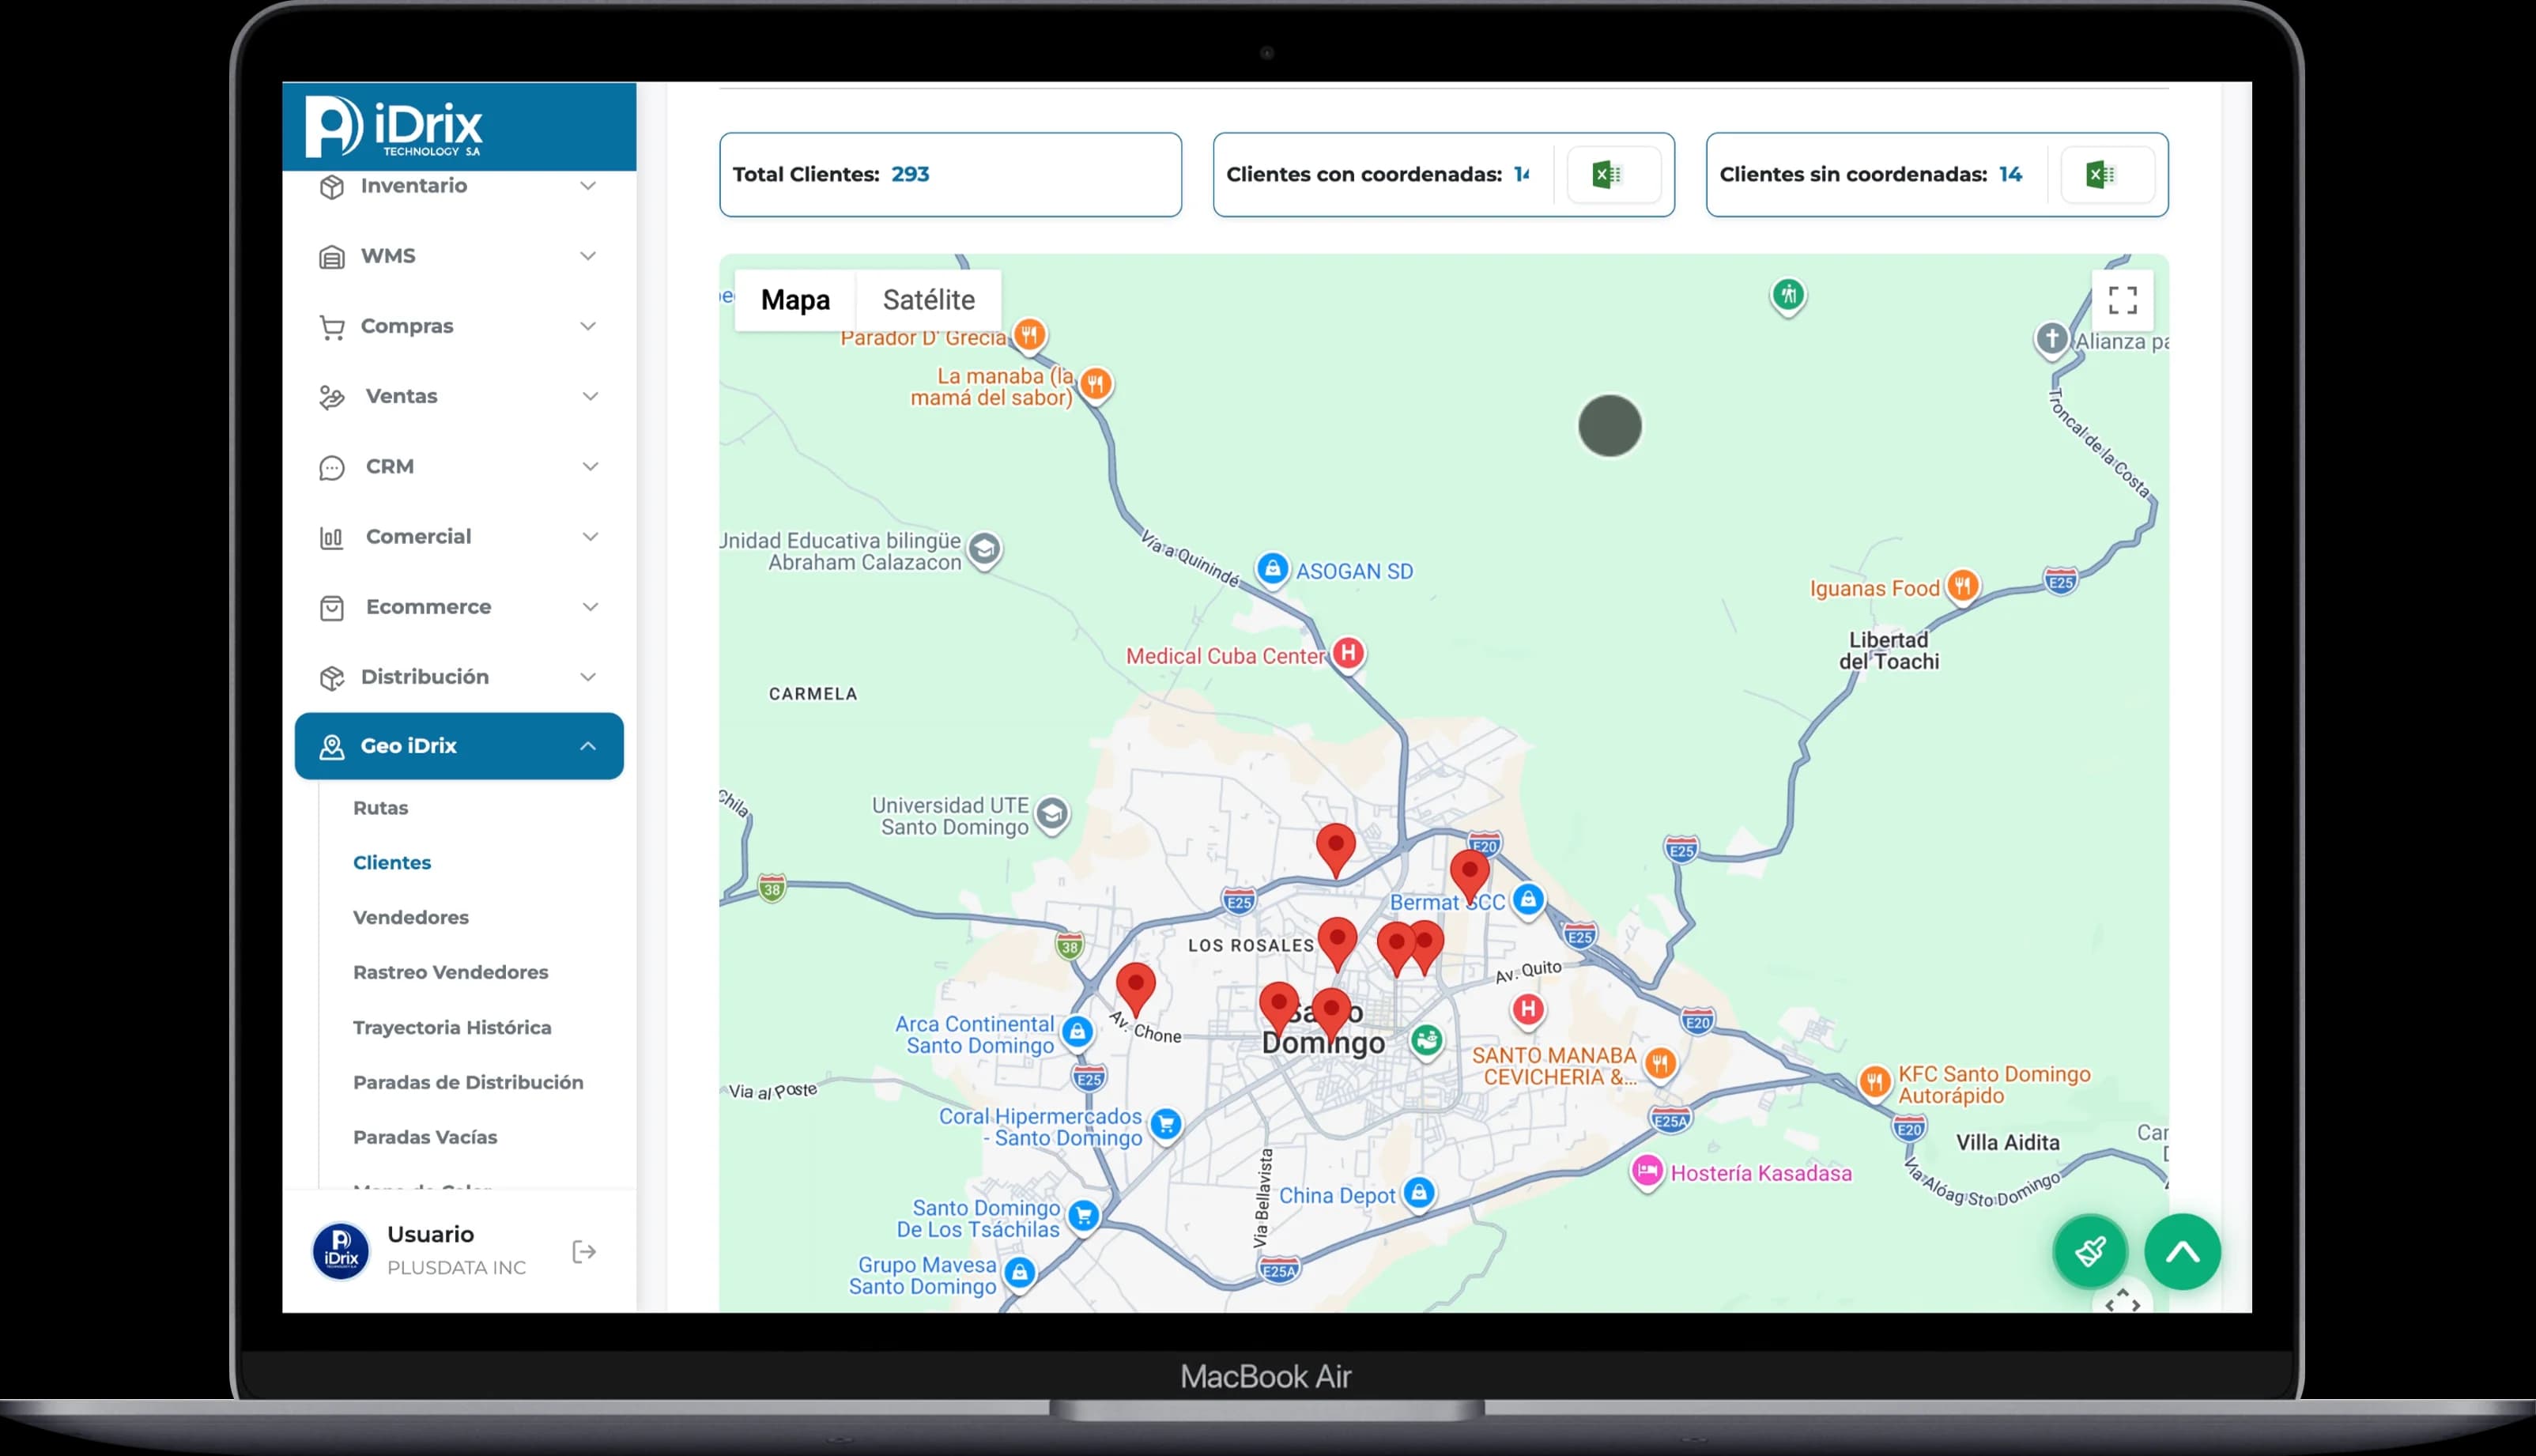Screen dimensions: 2536x1456
Task: Export clients with coordinates to Excel
Action: [1612, 175]
